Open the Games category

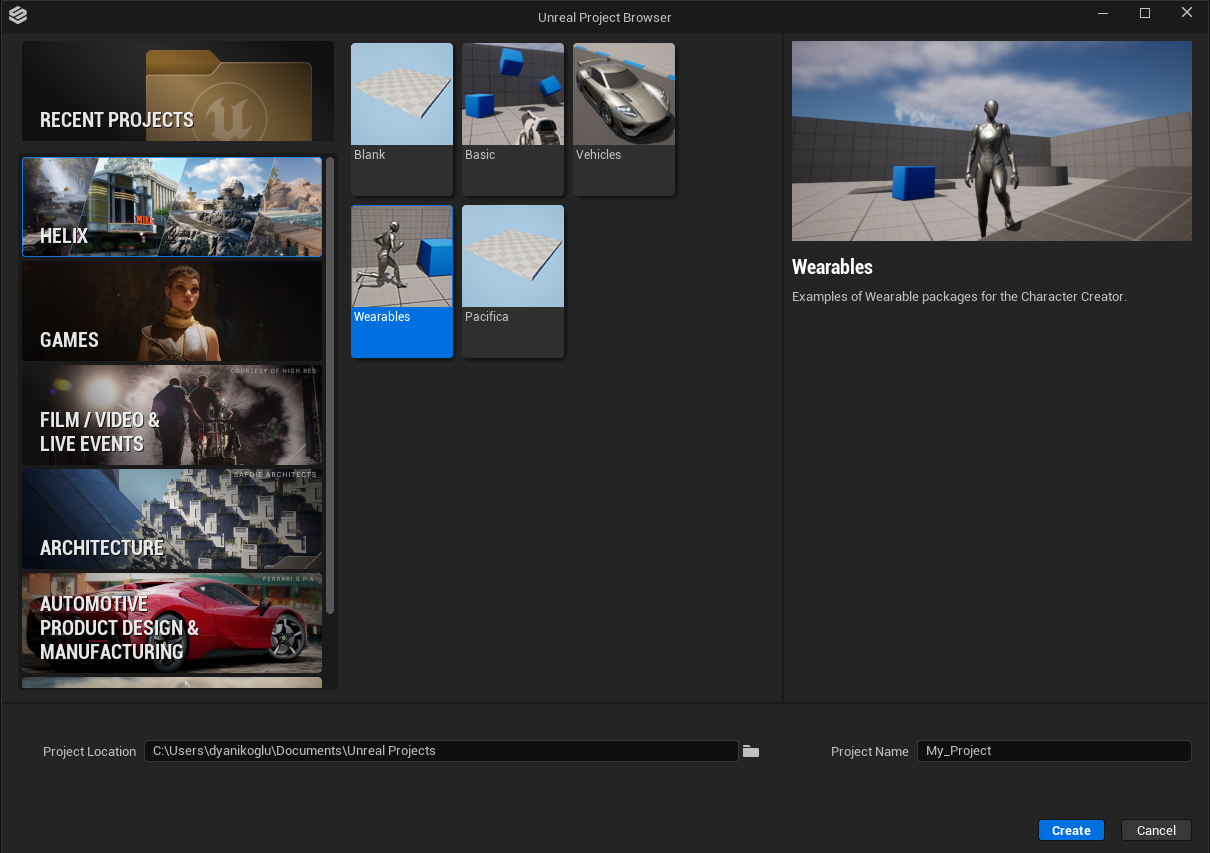pos(172,311)
